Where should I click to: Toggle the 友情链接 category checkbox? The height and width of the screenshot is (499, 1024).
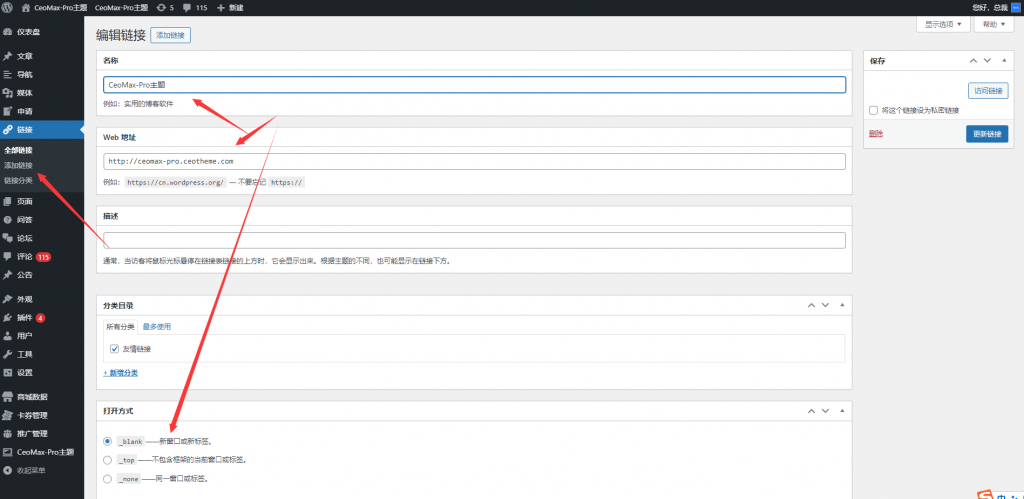point(114,349)
